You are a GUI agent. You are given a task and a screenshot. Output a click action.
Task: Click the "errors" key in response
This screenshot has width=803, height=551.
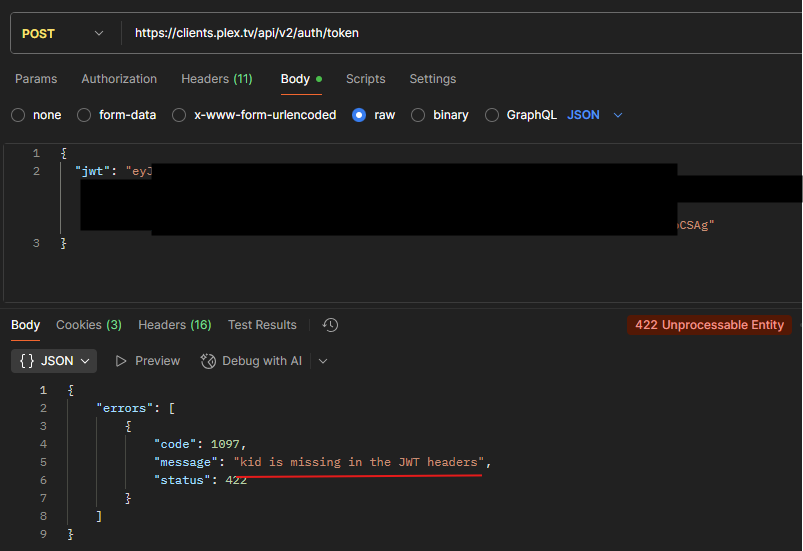(x=124, y=408)
